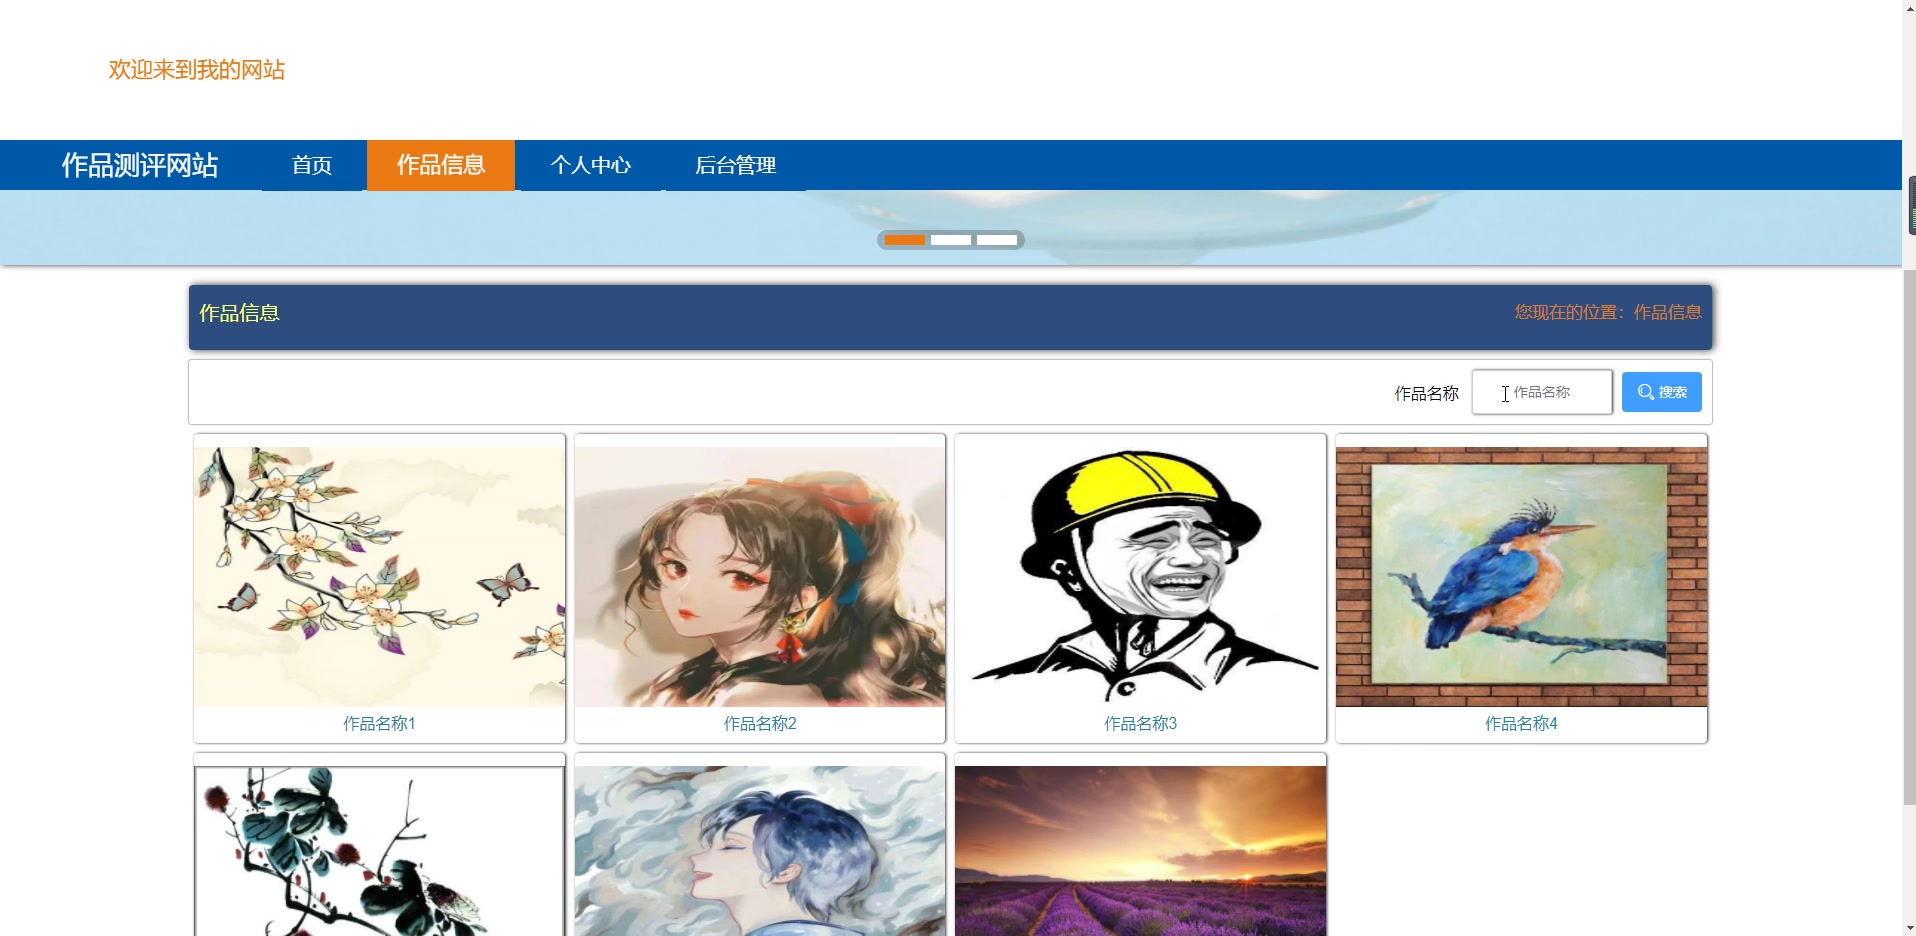The width and height of the screenshot is (1916, 936).
Task: Click the scrollbar up arrow
Action: pos(1909,7)
